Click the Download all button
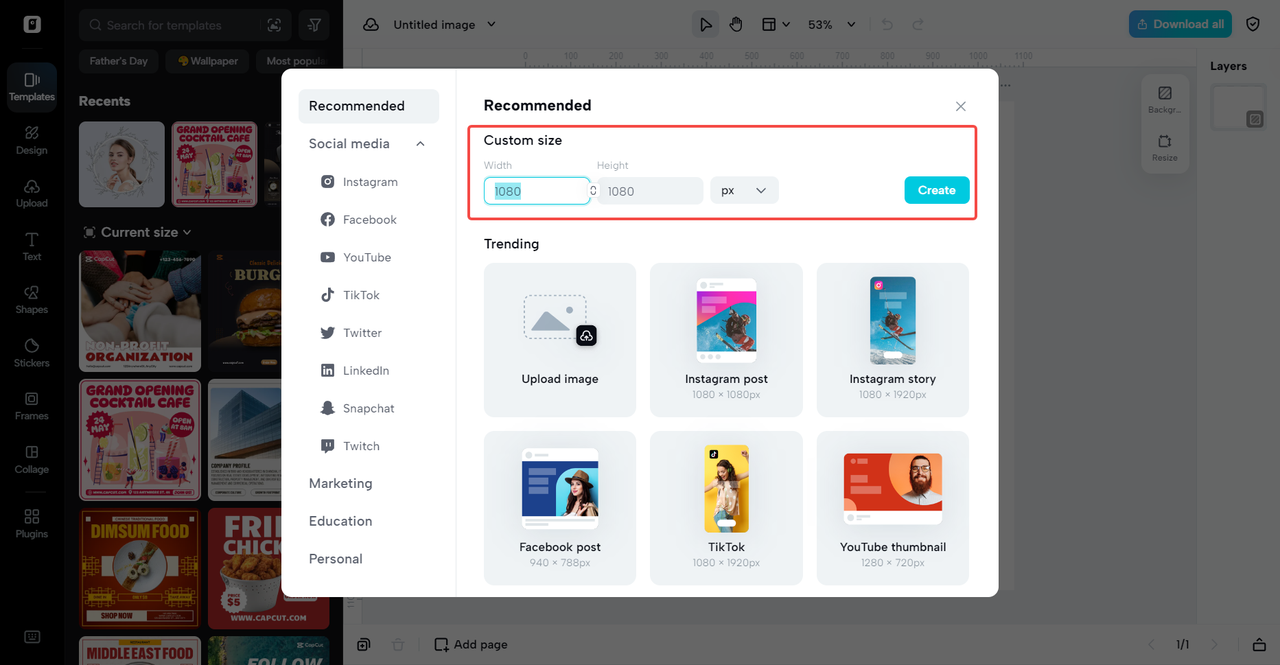The height and width of the screenshot is (665, 1280). (1179, 24)
